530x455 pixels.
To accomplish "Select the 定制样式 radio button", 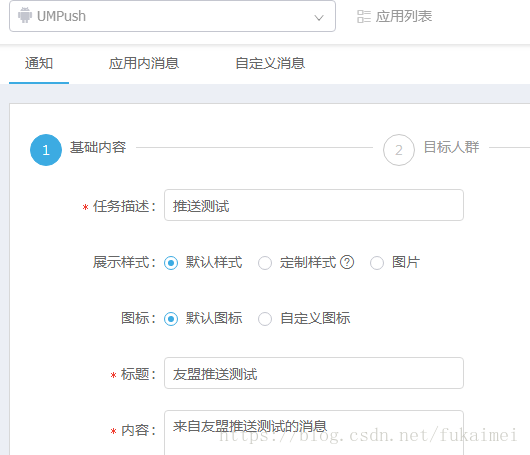I will [x=265, y=263].
